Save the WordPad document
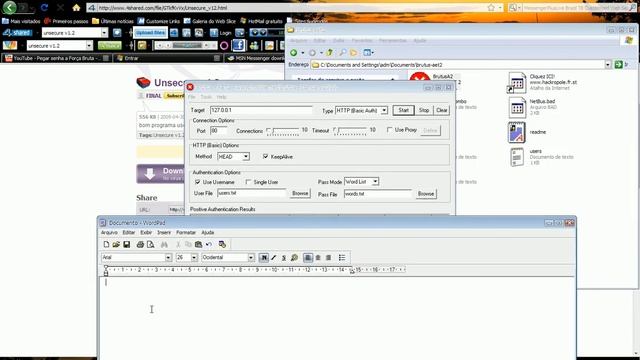Image resolution: width=640 pixels, height=360 pixels. point(127,244)
